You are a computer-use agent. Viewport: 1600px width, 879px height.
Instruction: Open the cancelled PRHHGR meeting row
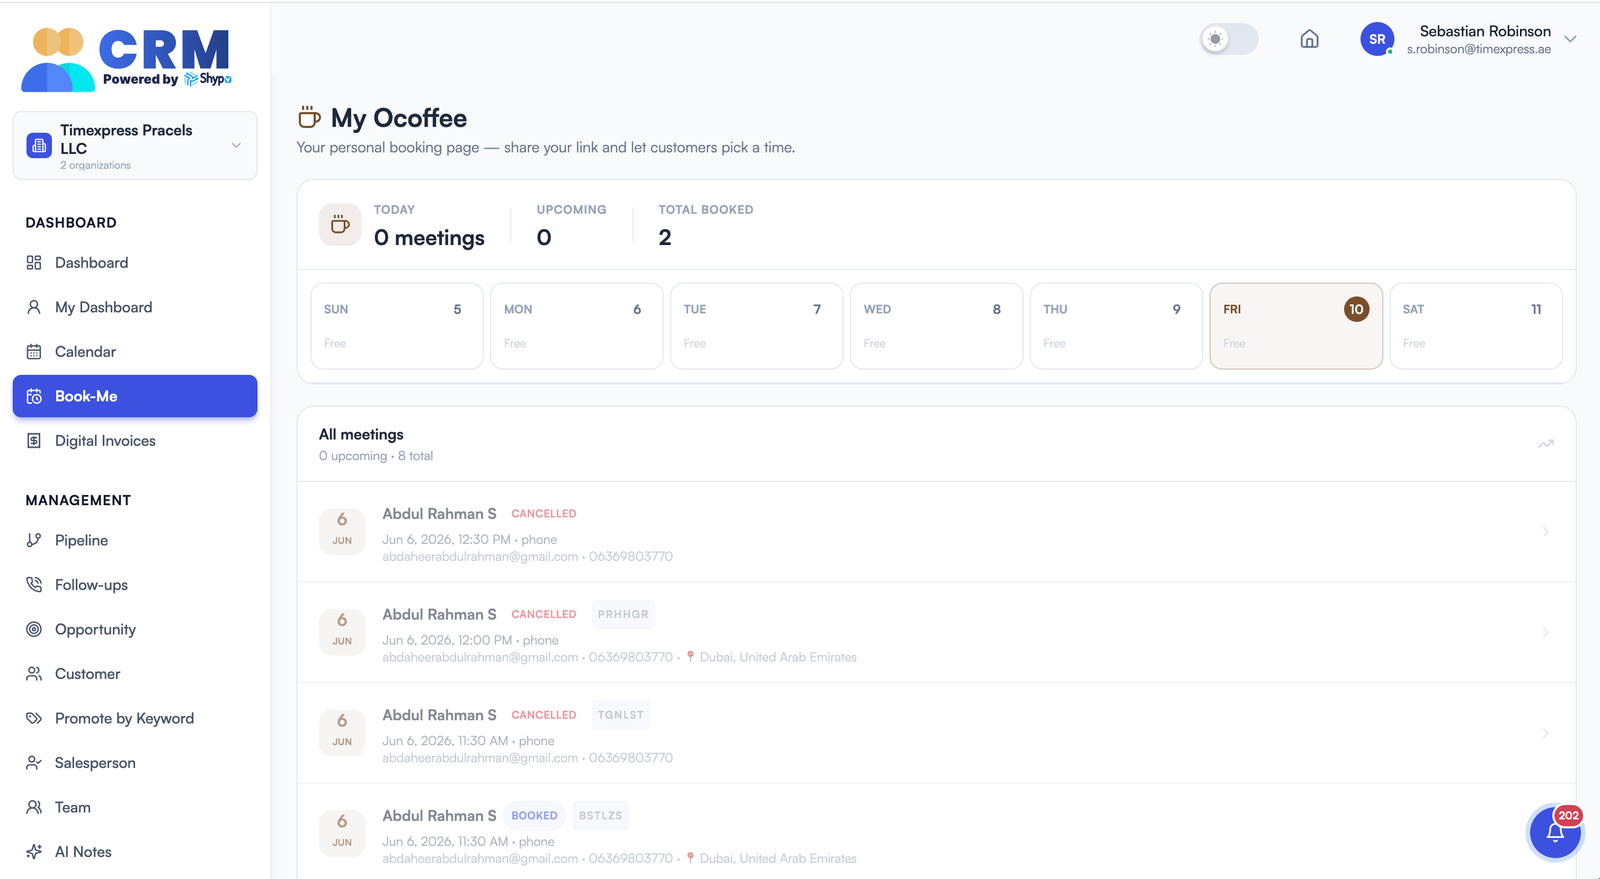(x=936, y=633)
